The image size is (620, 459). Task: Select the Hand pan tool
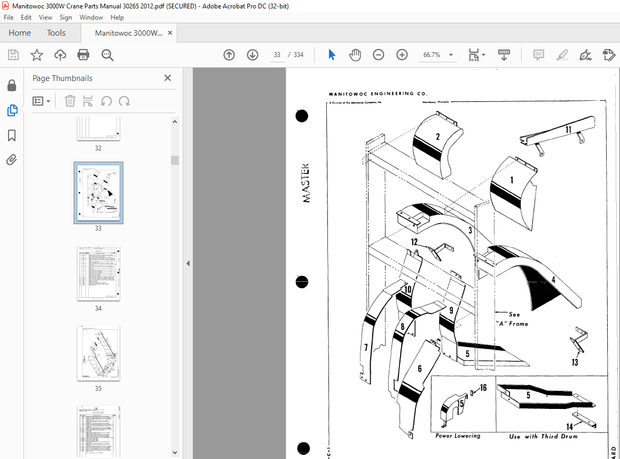(355, 55)
